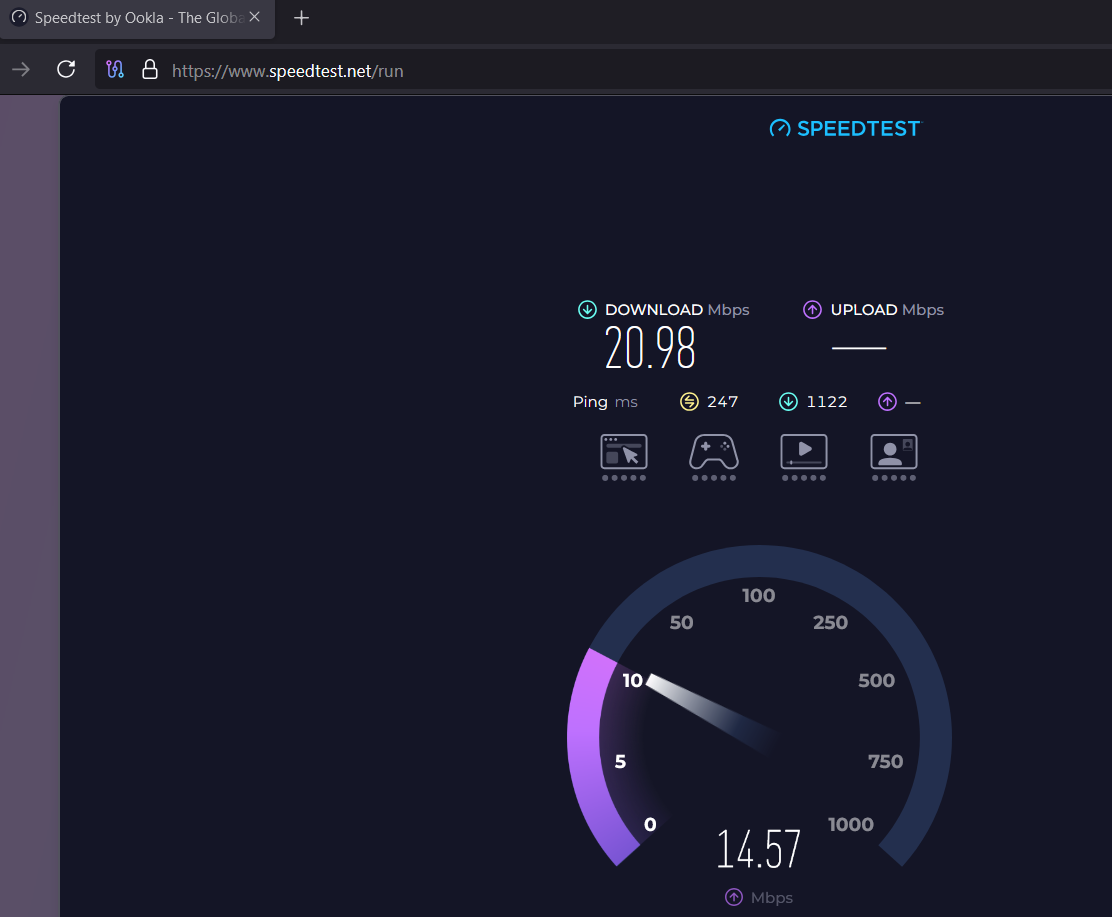The image size is (1112, 917).
Task: Click the web browsing experience icon
Action: (x=624, y=457)
